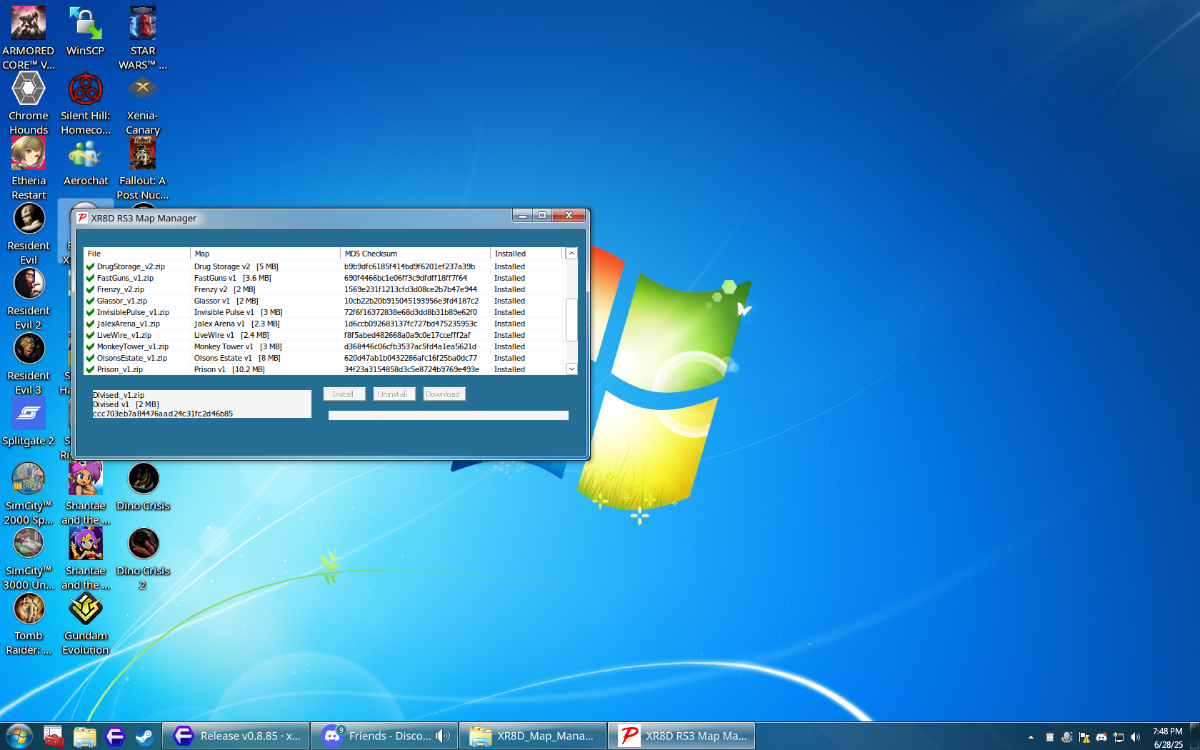The image size is (1200, 750).
Task: Switch to the XR8D_Map_Mana folder taskbar window
Action: (532, 736)
